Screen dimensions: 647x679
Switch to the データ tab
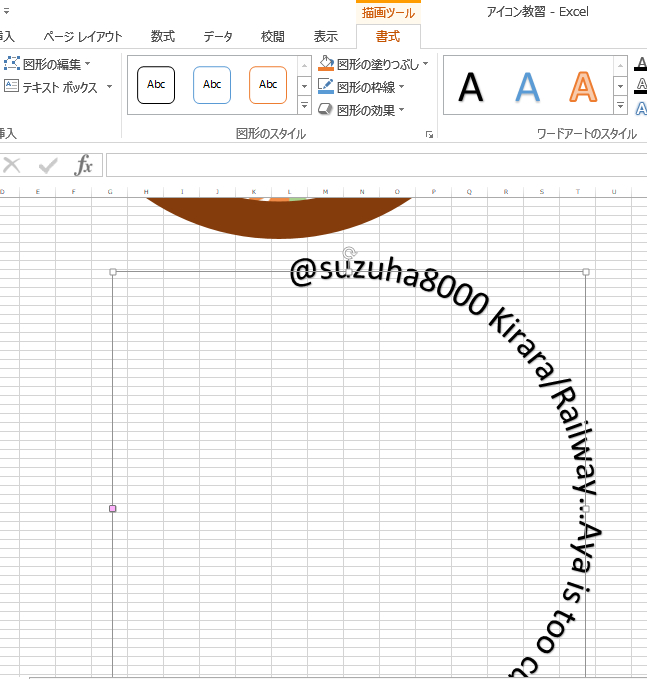point(218,37)
